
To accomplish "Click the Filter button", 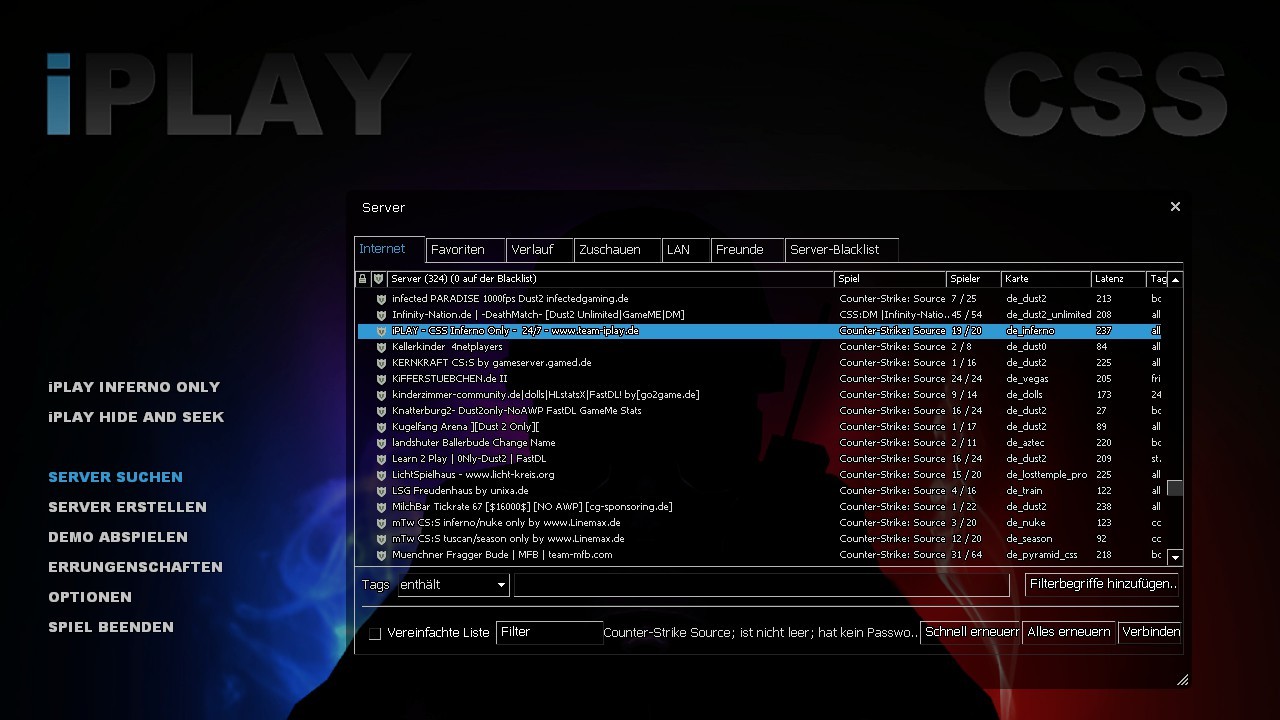I will point(549,632).
